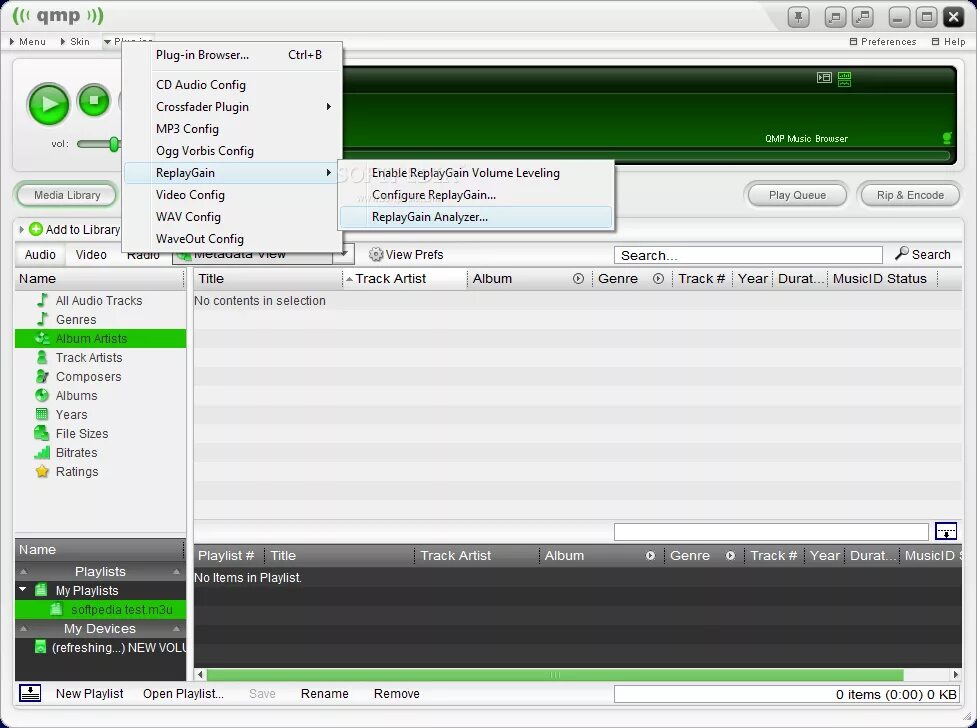
Task: Click the display video mode icon
Action: 824,77
